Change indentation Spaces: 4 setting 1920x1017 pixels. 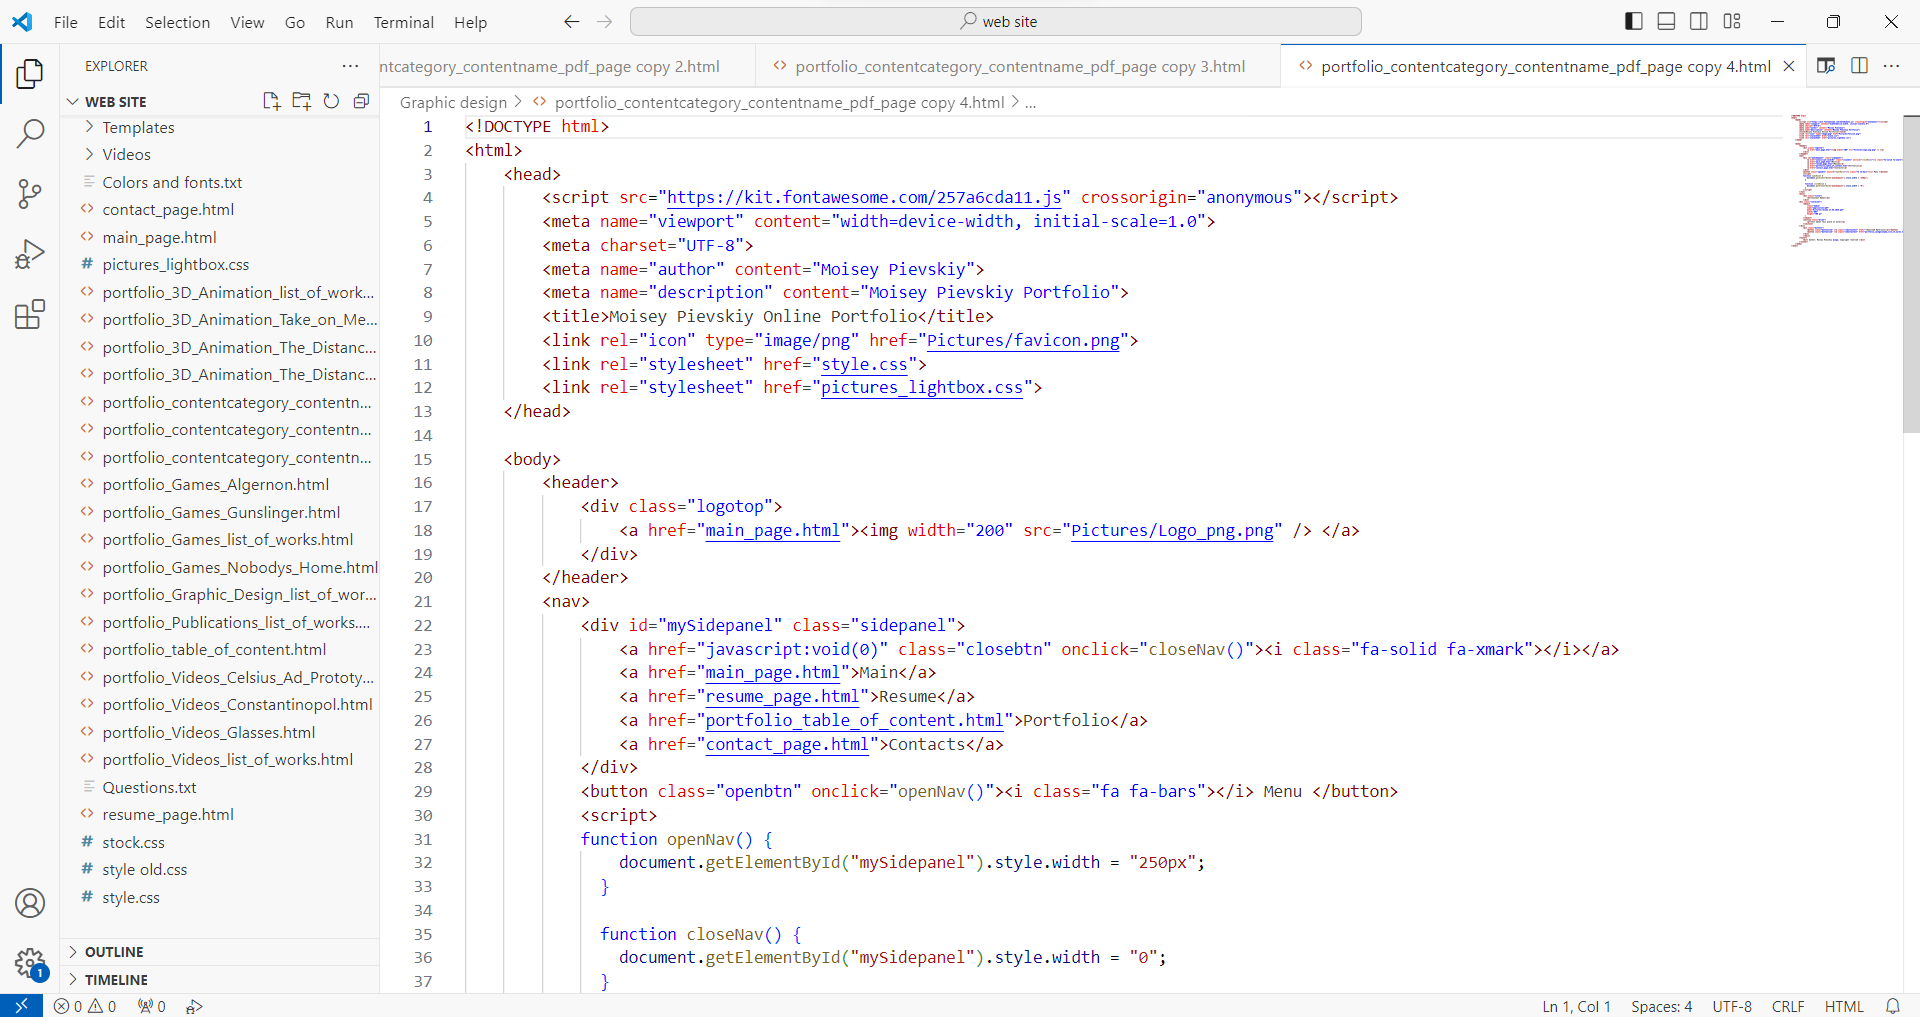pos(1661,1006)
